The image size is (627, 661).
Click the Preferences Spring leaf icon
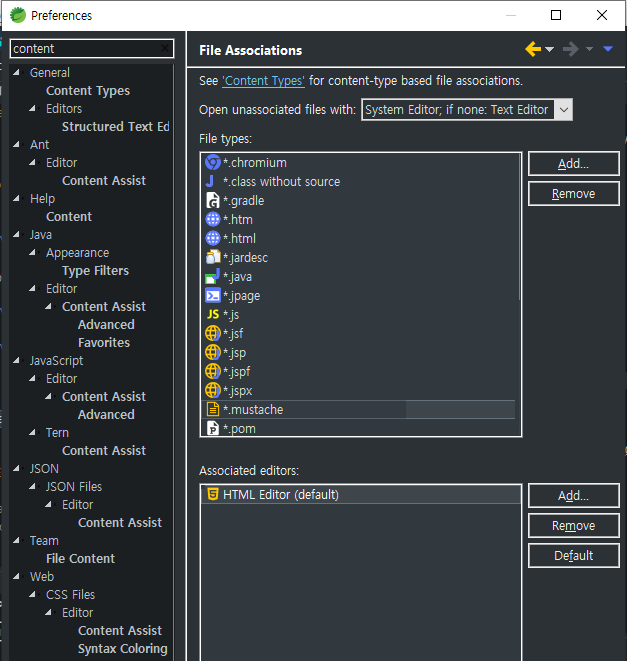coord(18,15)
